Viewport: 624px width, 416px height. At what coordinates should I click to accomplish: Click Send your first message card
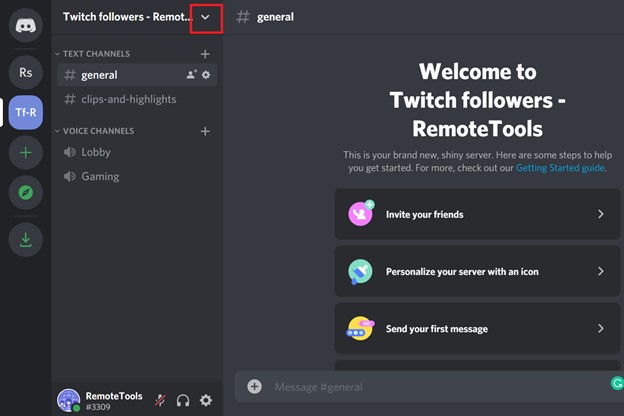pyautogui.click(x=478, y=328)
